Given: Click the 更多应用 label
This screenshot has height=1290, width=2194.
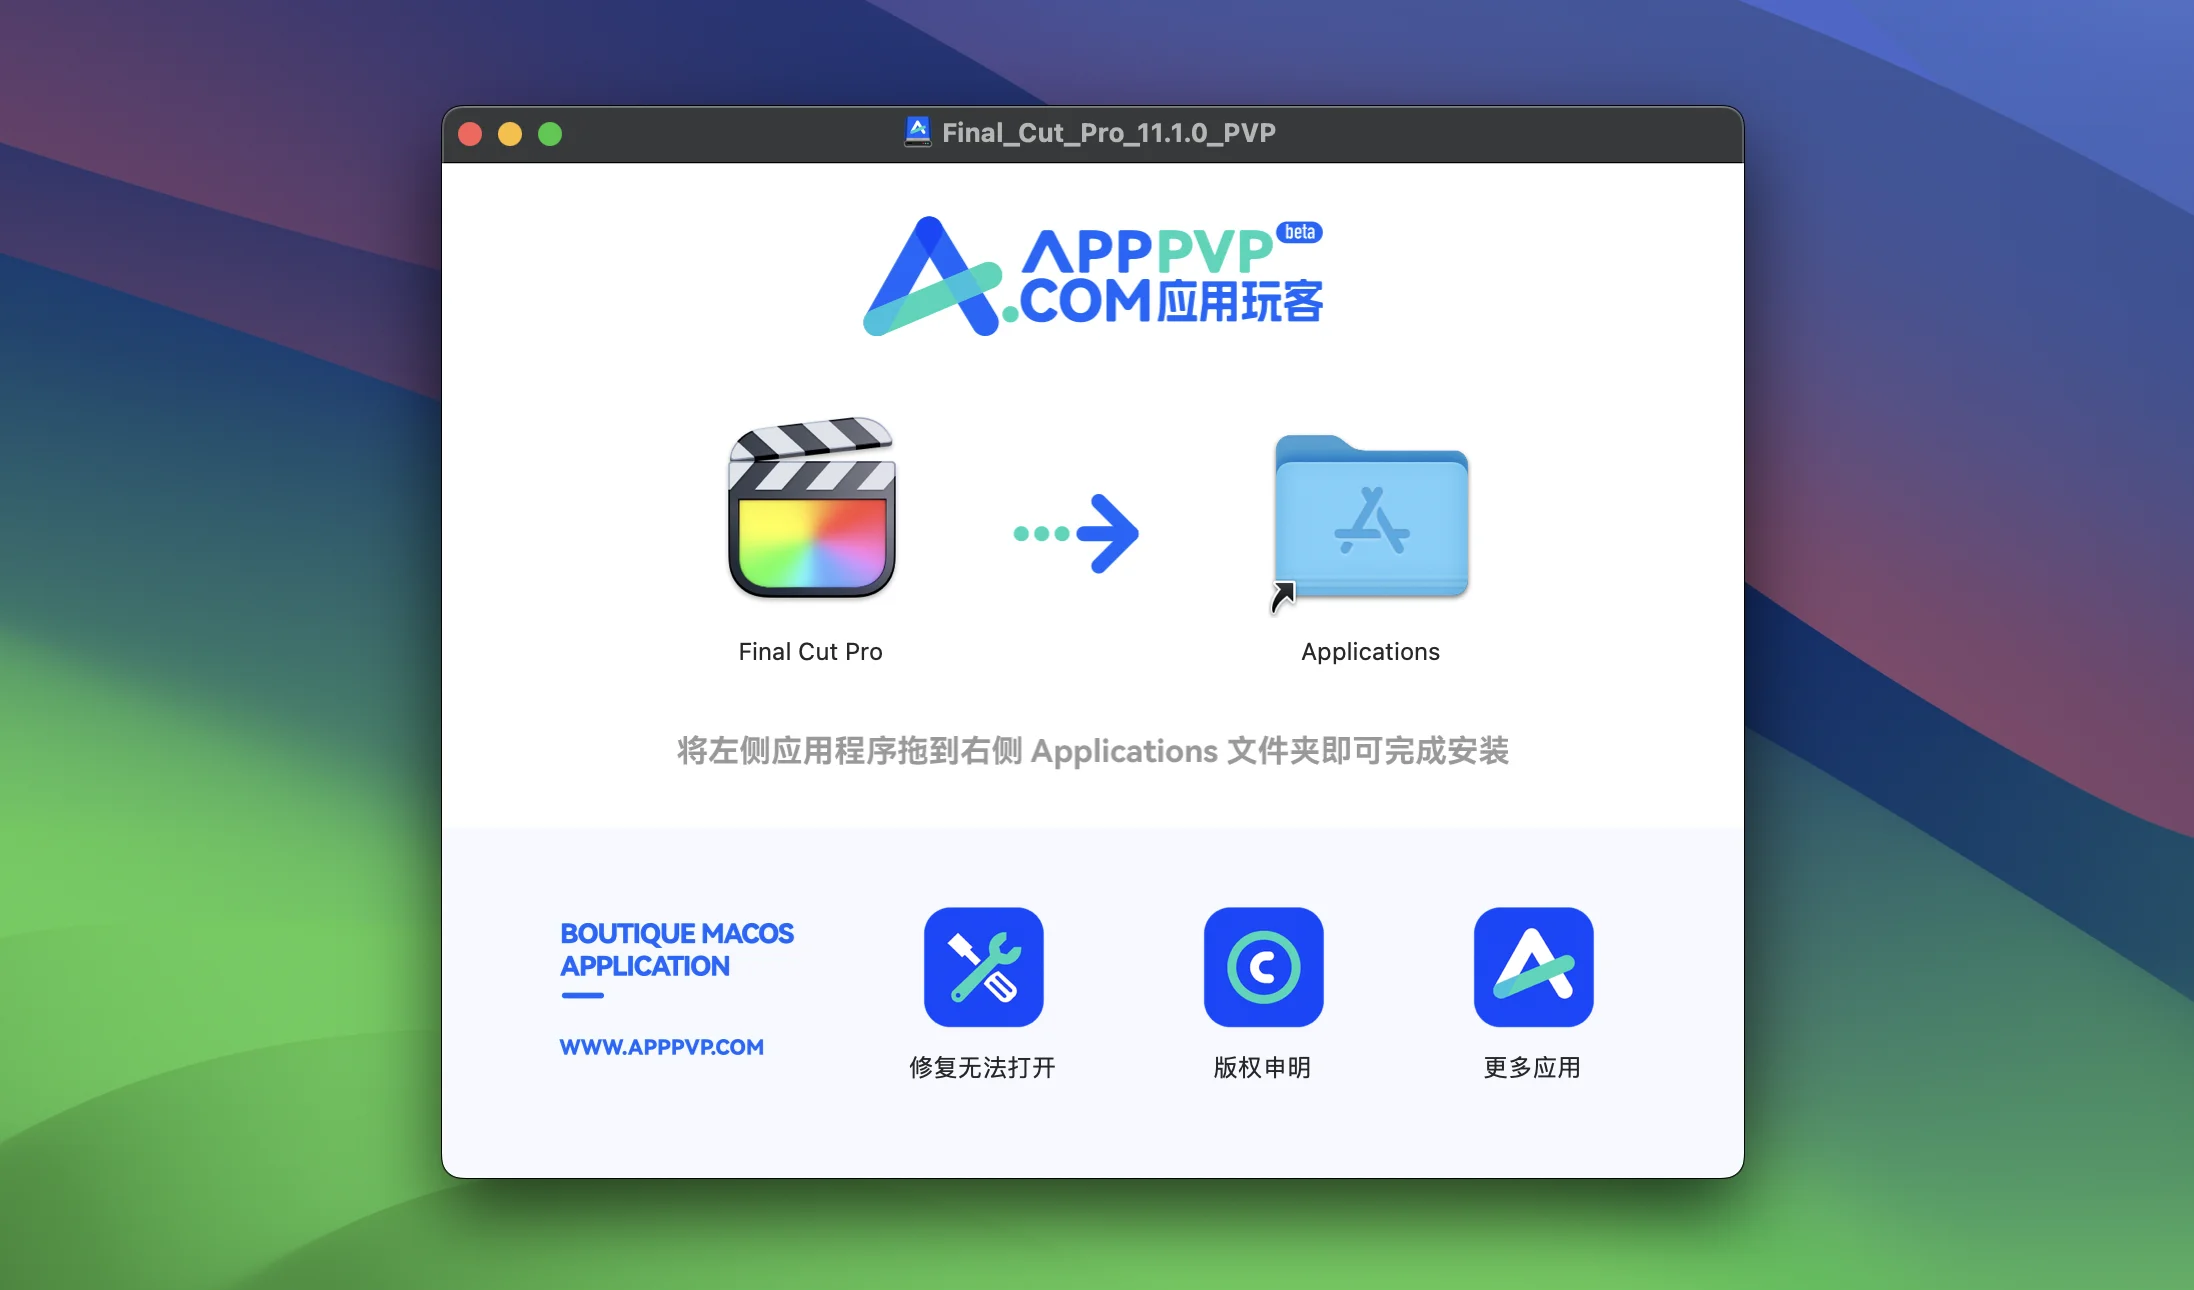Looking at the screenshot, I should point(1532,1068).
